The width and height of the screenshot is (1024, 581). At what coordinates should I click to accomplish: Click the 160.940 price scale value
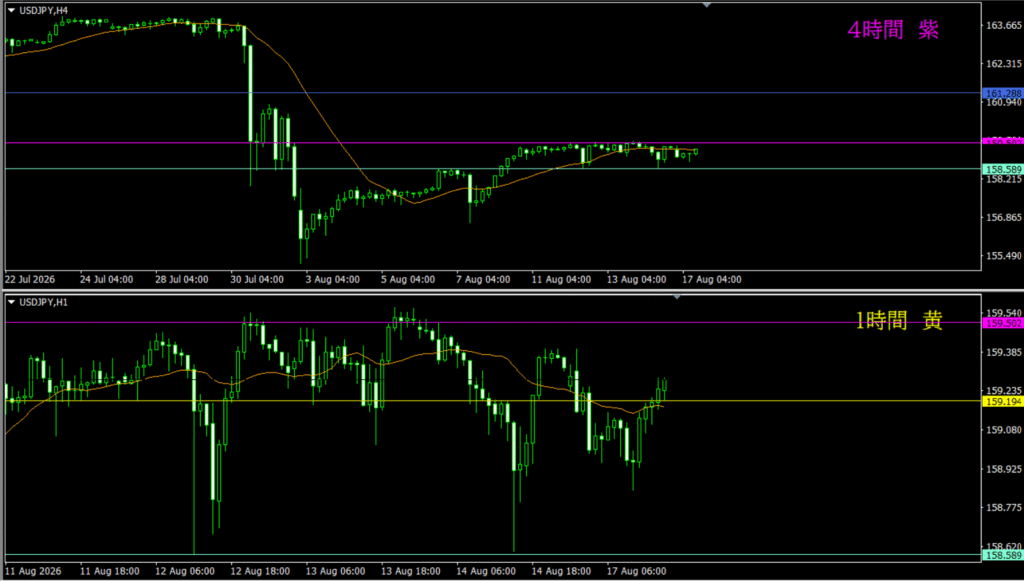coord(1004,102)
